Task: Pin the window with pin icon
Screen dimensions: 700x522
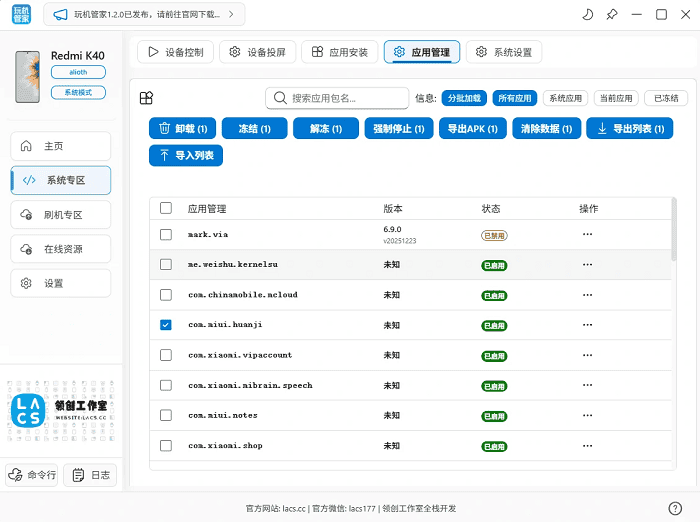Action: 612,15
